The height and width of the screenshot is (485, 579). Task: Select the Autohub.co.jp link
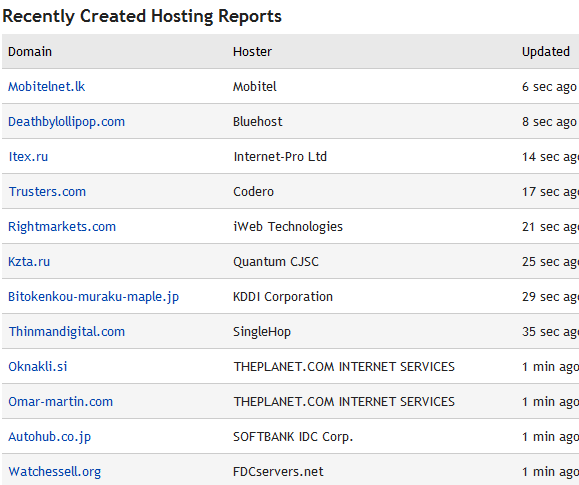pyautogui.click(x=49, y=437)
